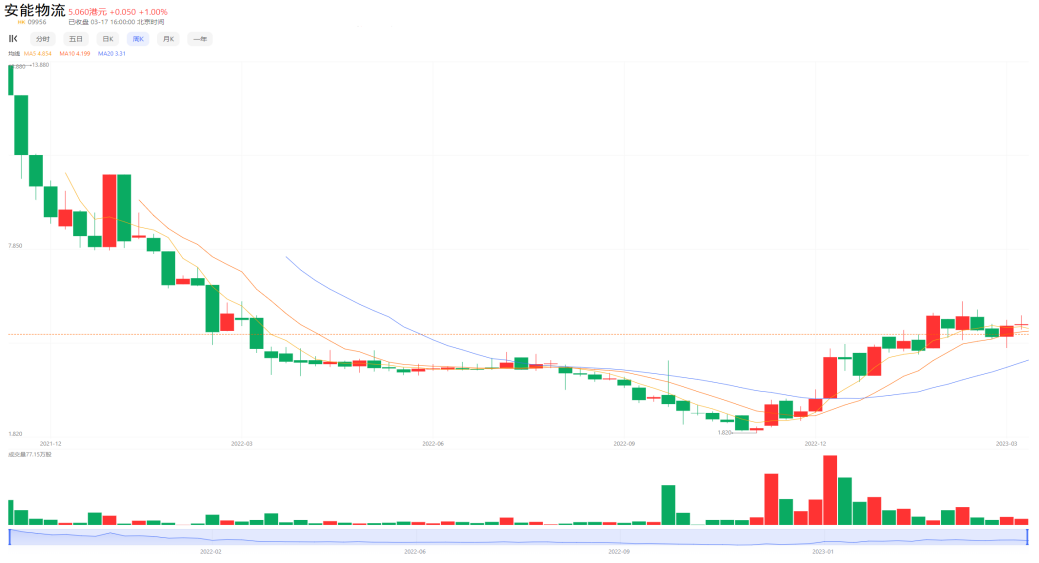Show the 一年 one-year chart
The image size is (1039, 563).
click(x=200, y=39)
